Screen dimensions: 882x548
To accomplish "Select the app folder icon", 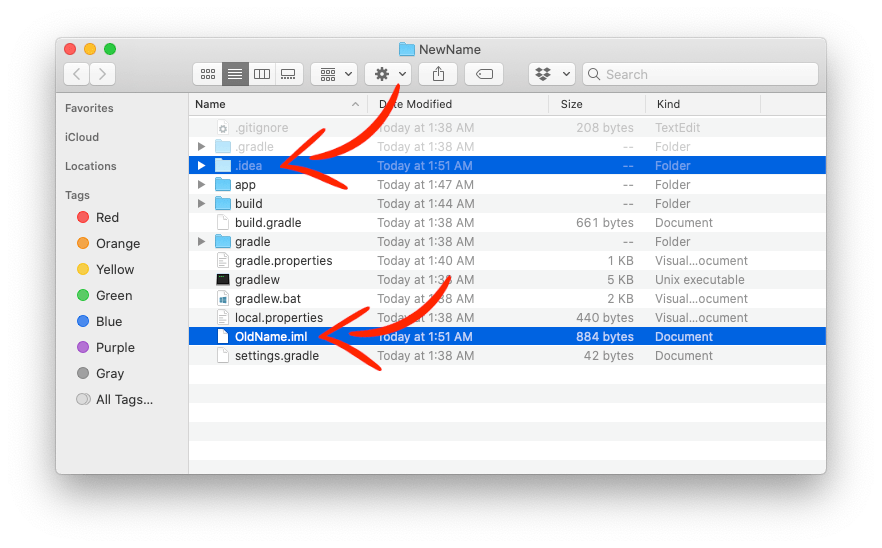I will click(x=223, y=185).
